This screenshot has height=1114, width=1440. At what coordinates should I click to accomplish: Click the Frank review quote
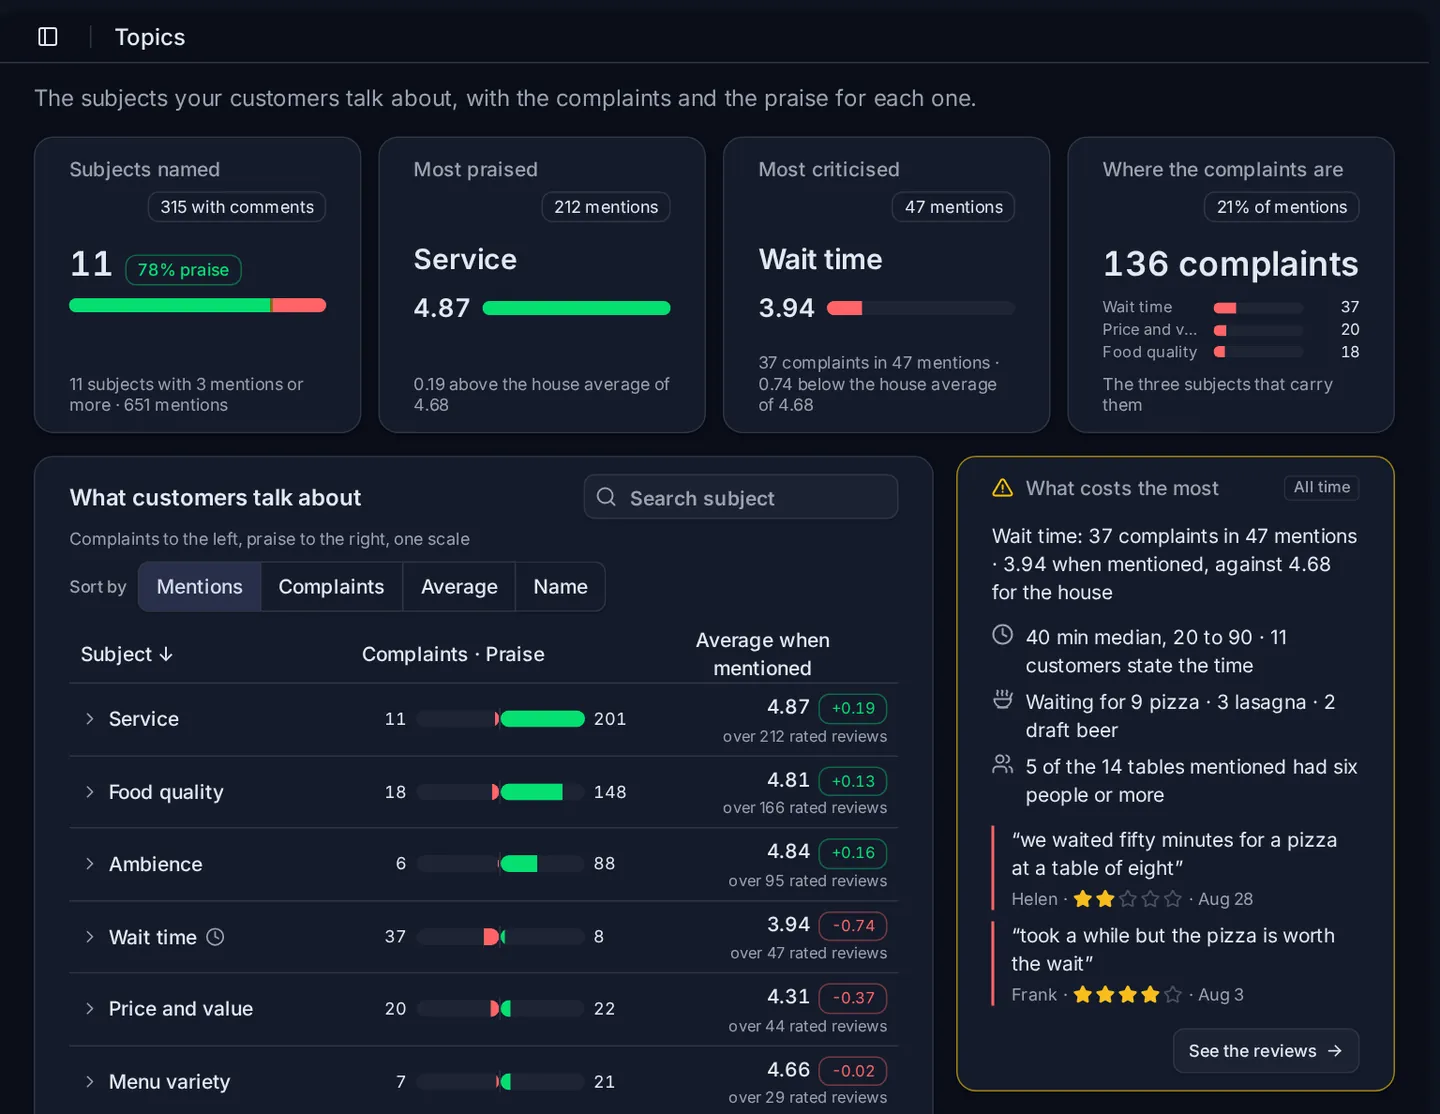[1173, 950]
